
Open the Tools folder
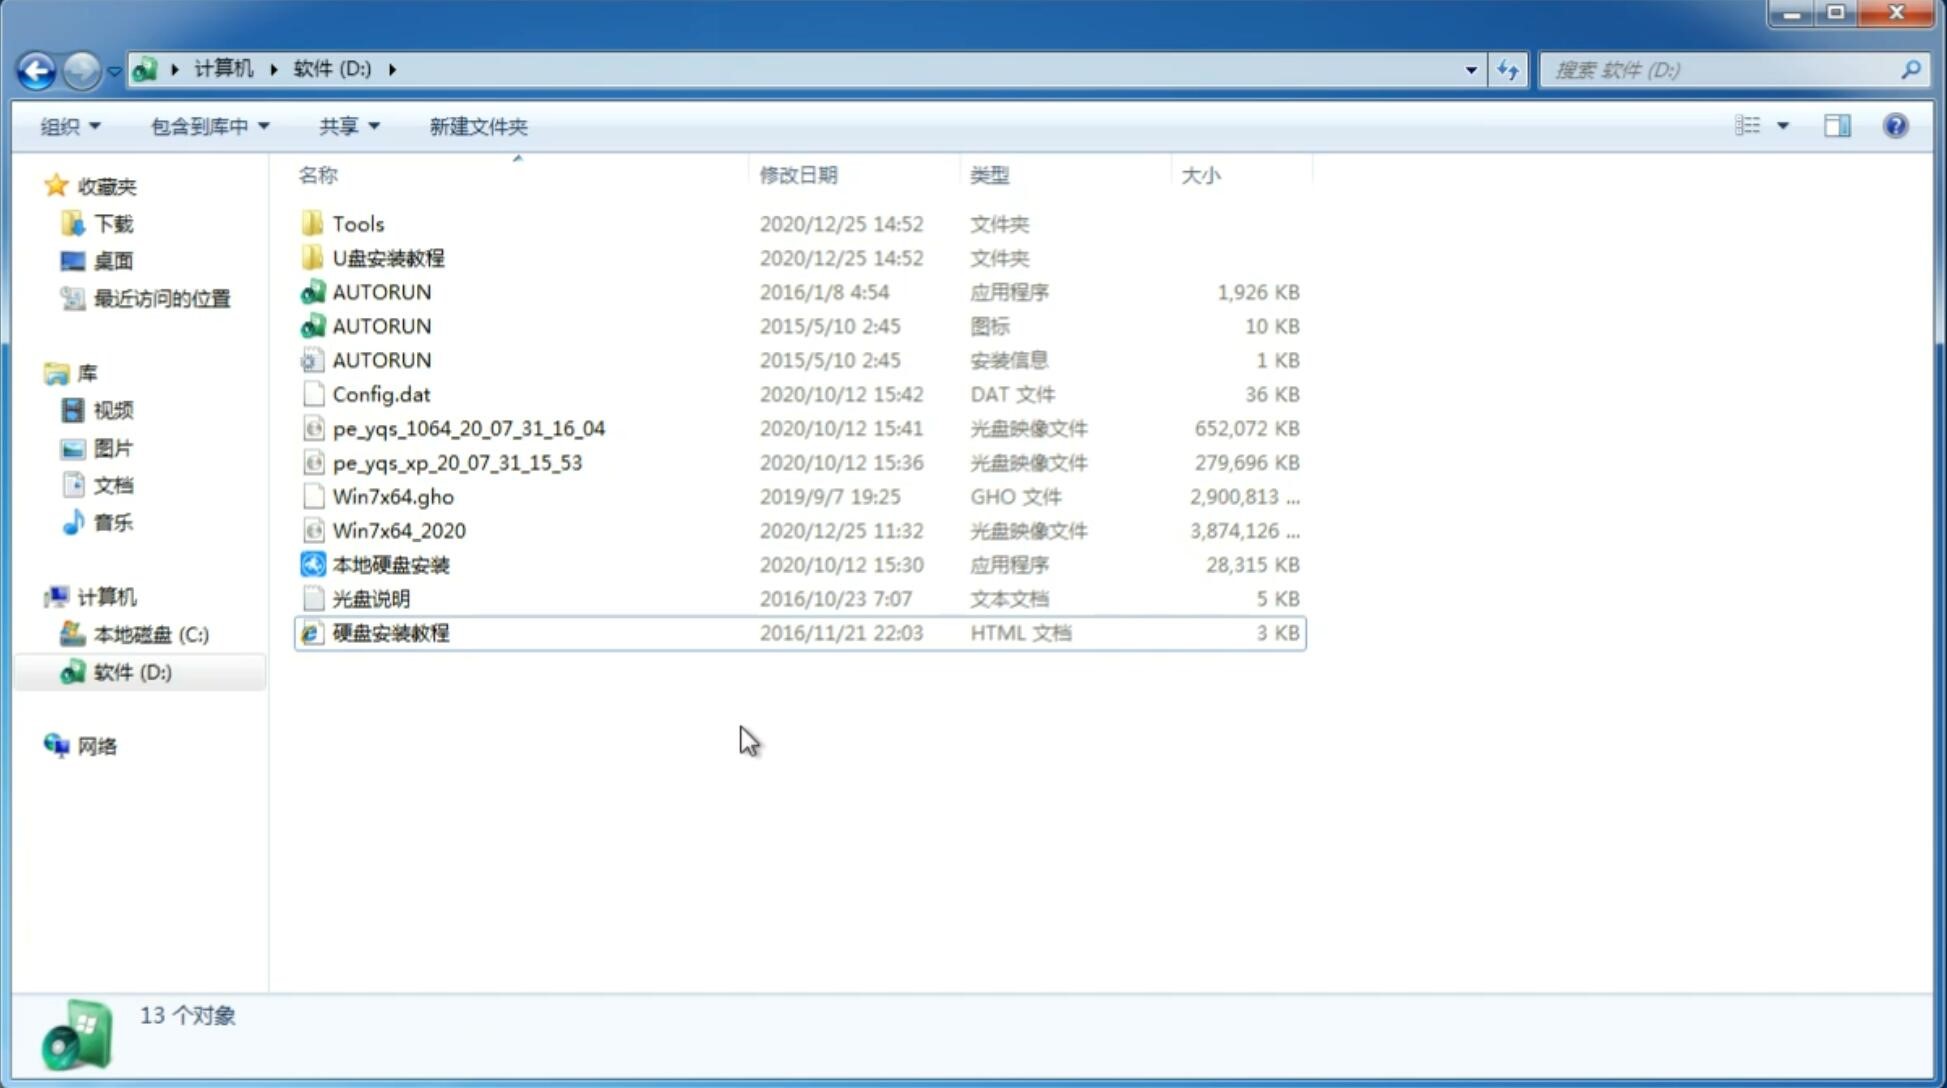(x=357, y=223)
